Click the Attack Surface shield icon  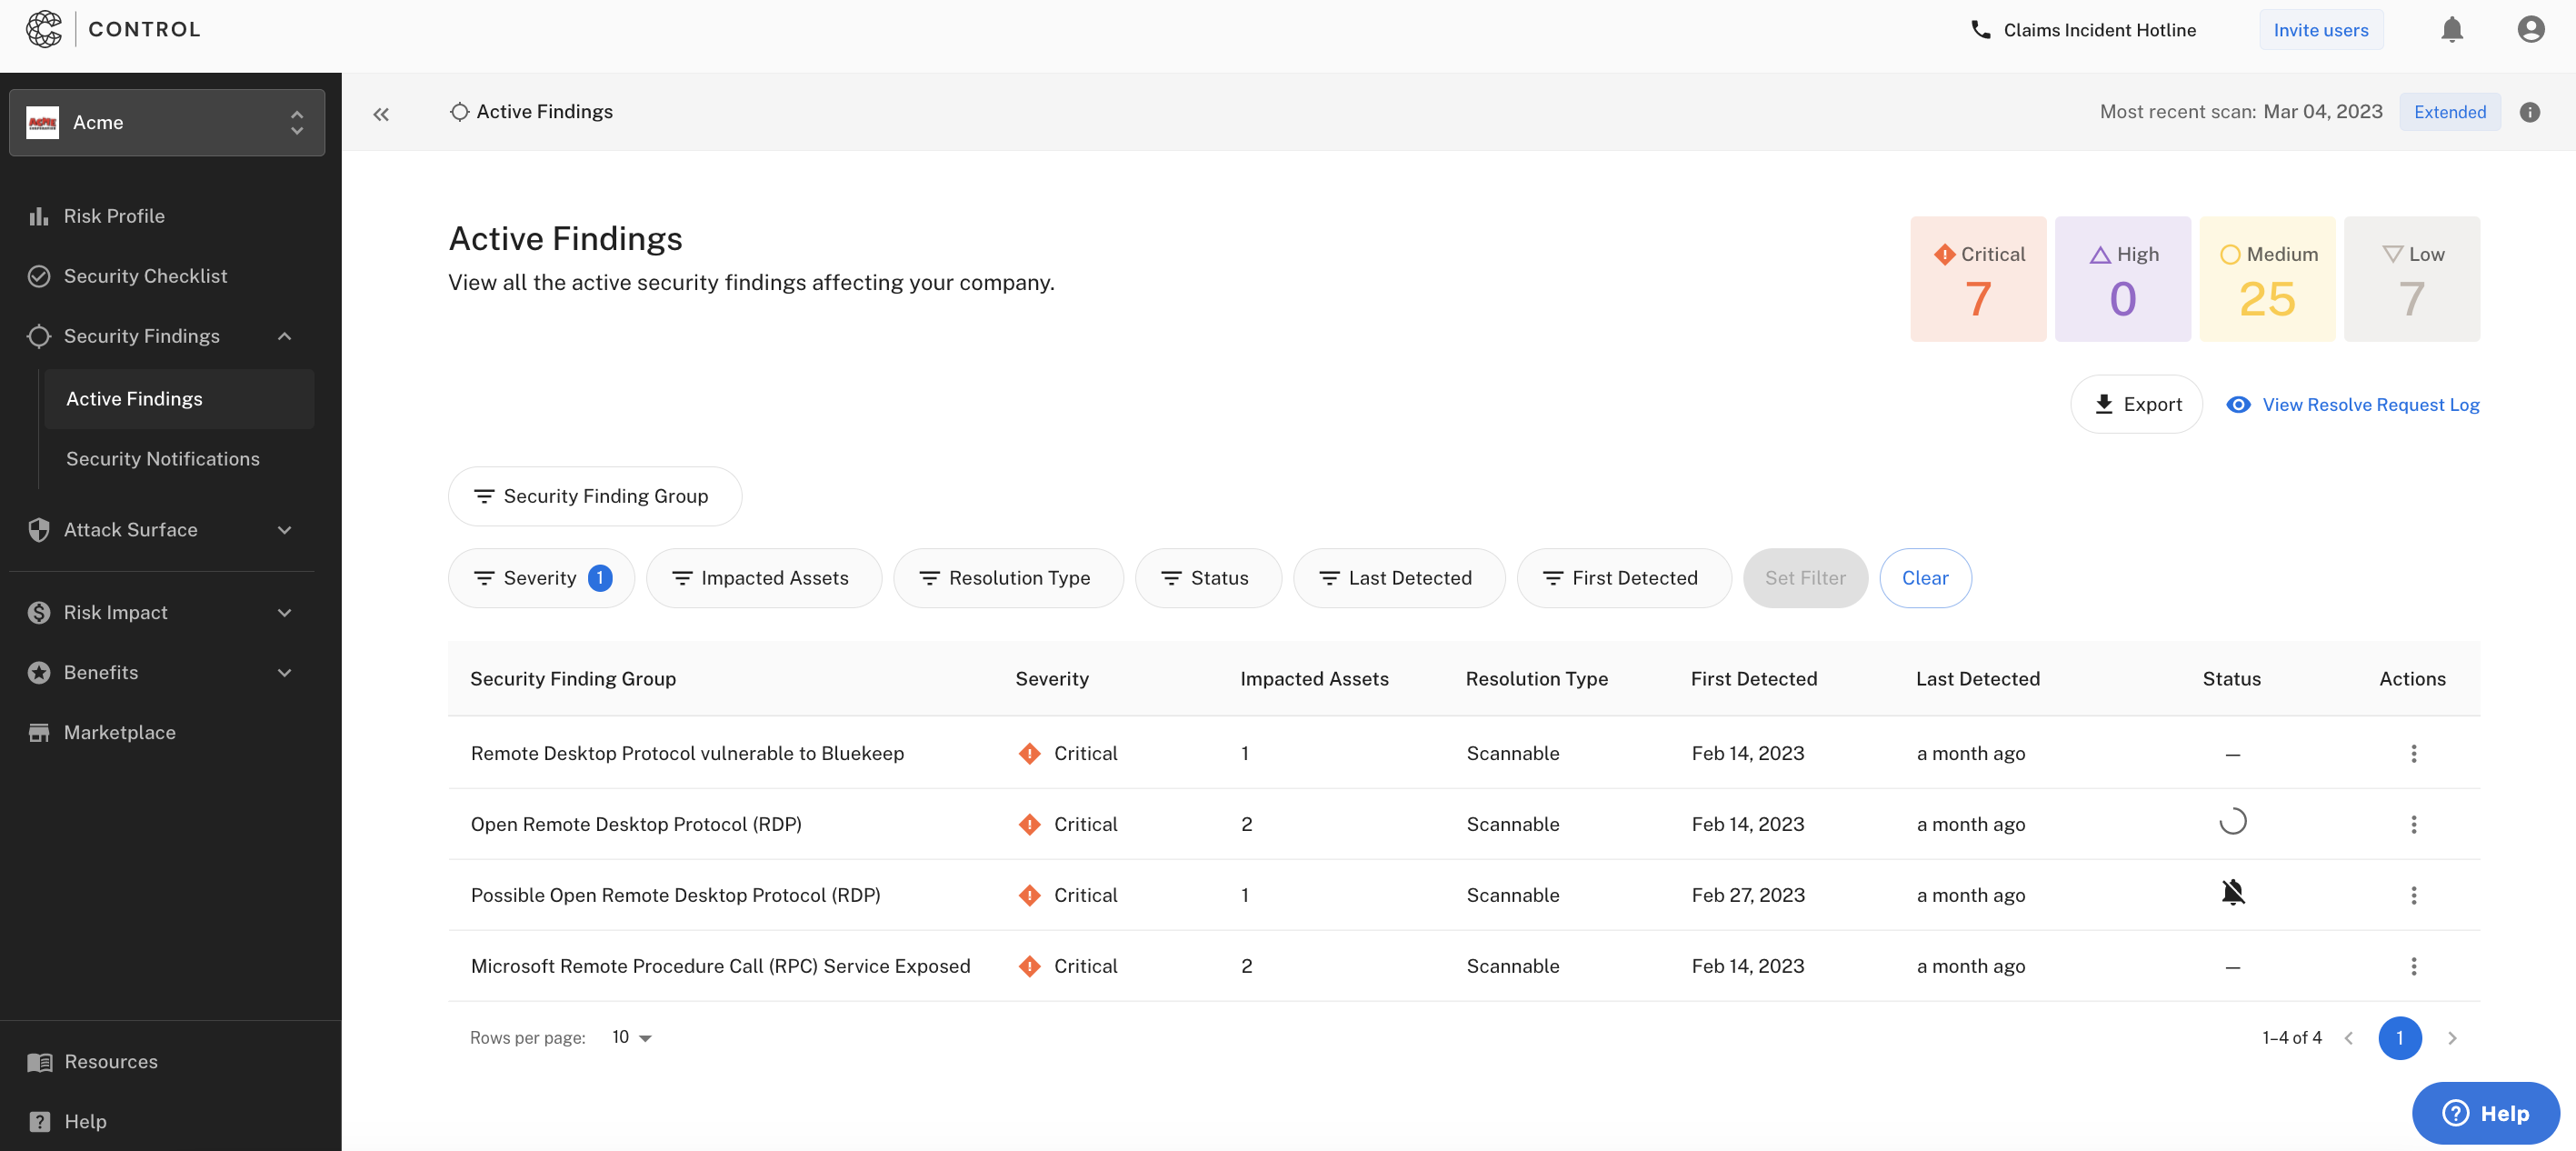39,530
